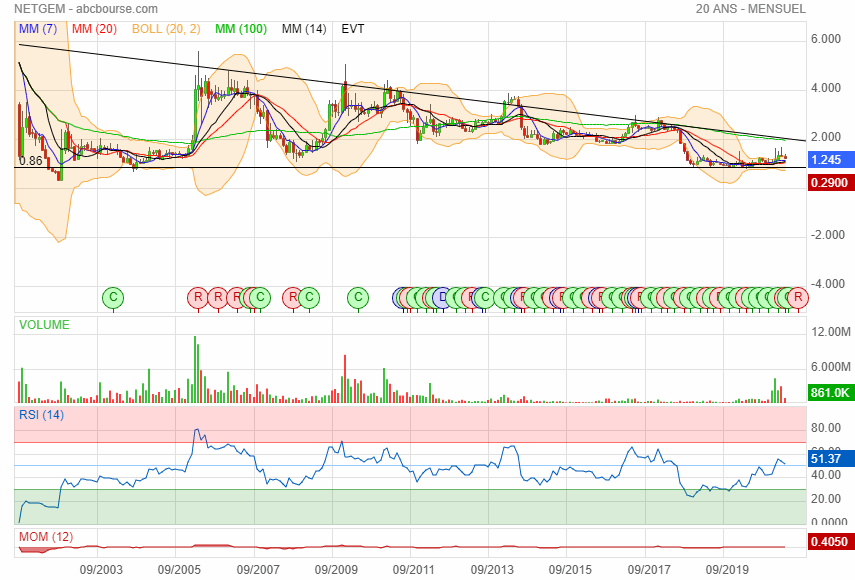Expand the VOLUME panel header
This screenshot has width=855, height=580.
44,325
